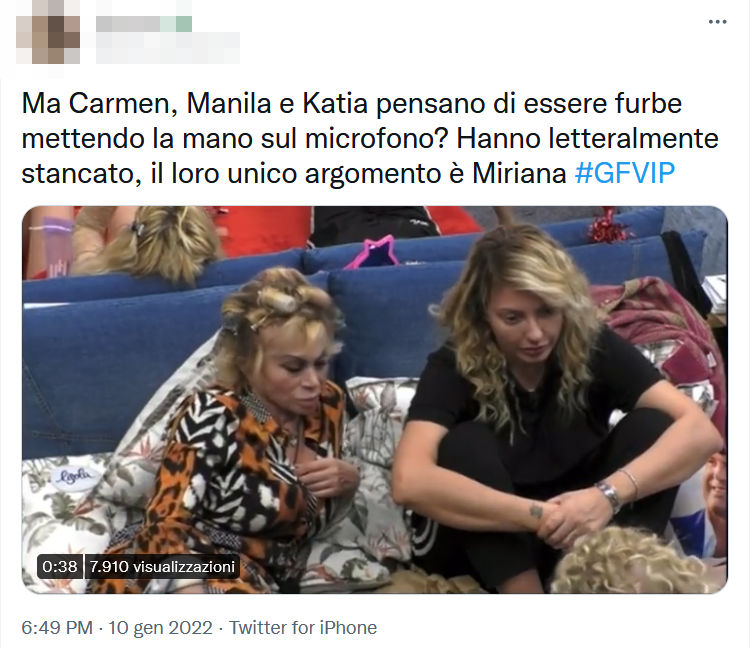Click the blurred display name of author
Screen dimensions: 754x648
144,24
